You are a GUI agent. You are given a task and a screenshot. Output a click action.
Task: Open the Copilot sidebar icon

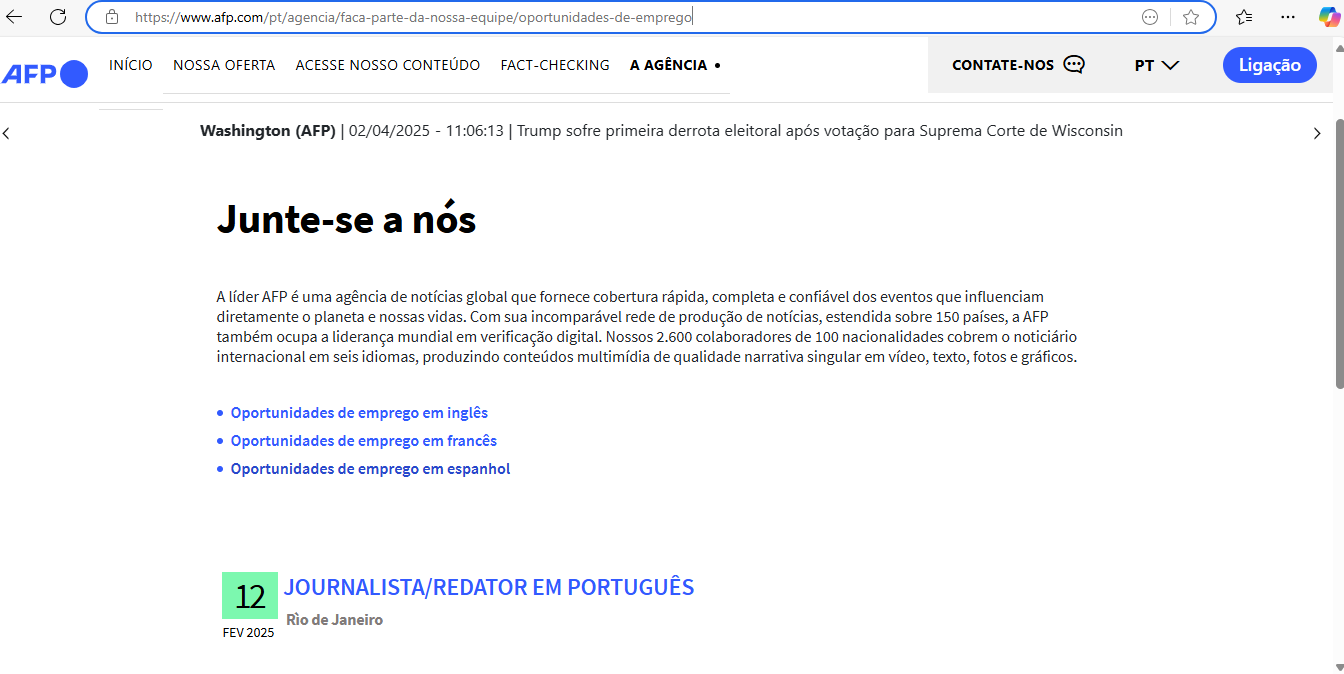(1329, 17)
